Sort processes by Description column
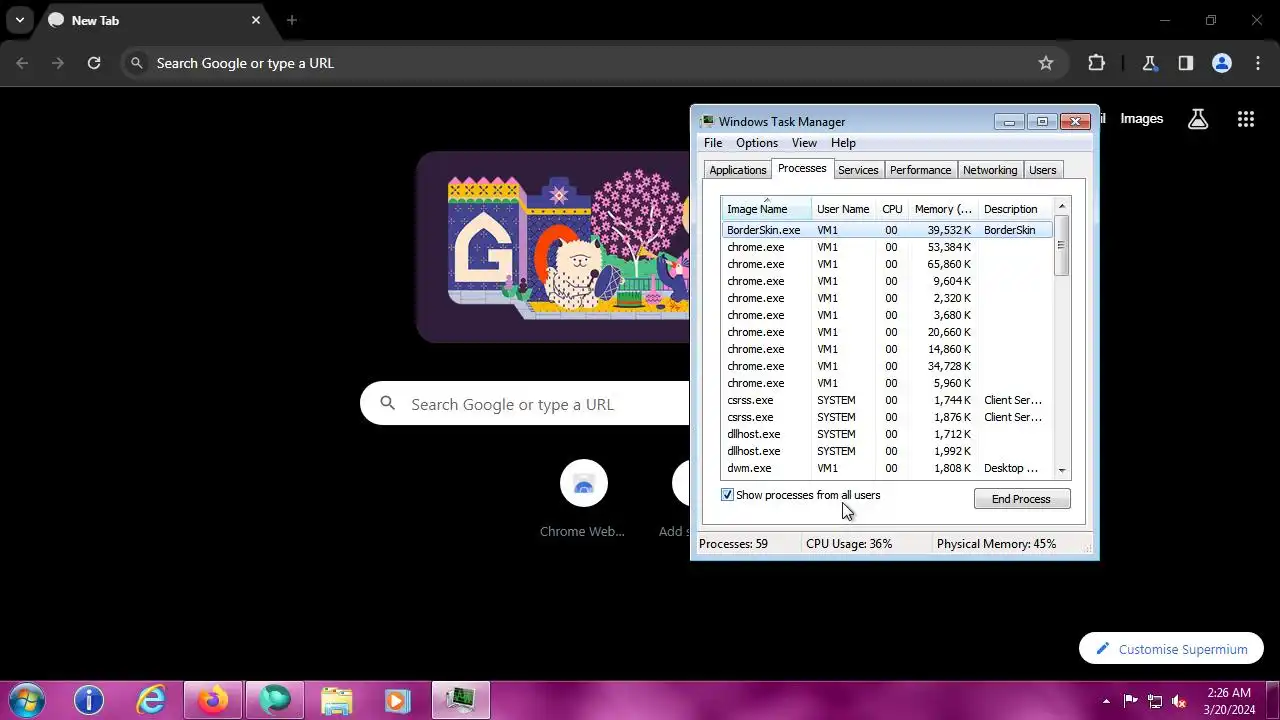The width and height of the screenshot is (1280, 720). pos(1015,209)
